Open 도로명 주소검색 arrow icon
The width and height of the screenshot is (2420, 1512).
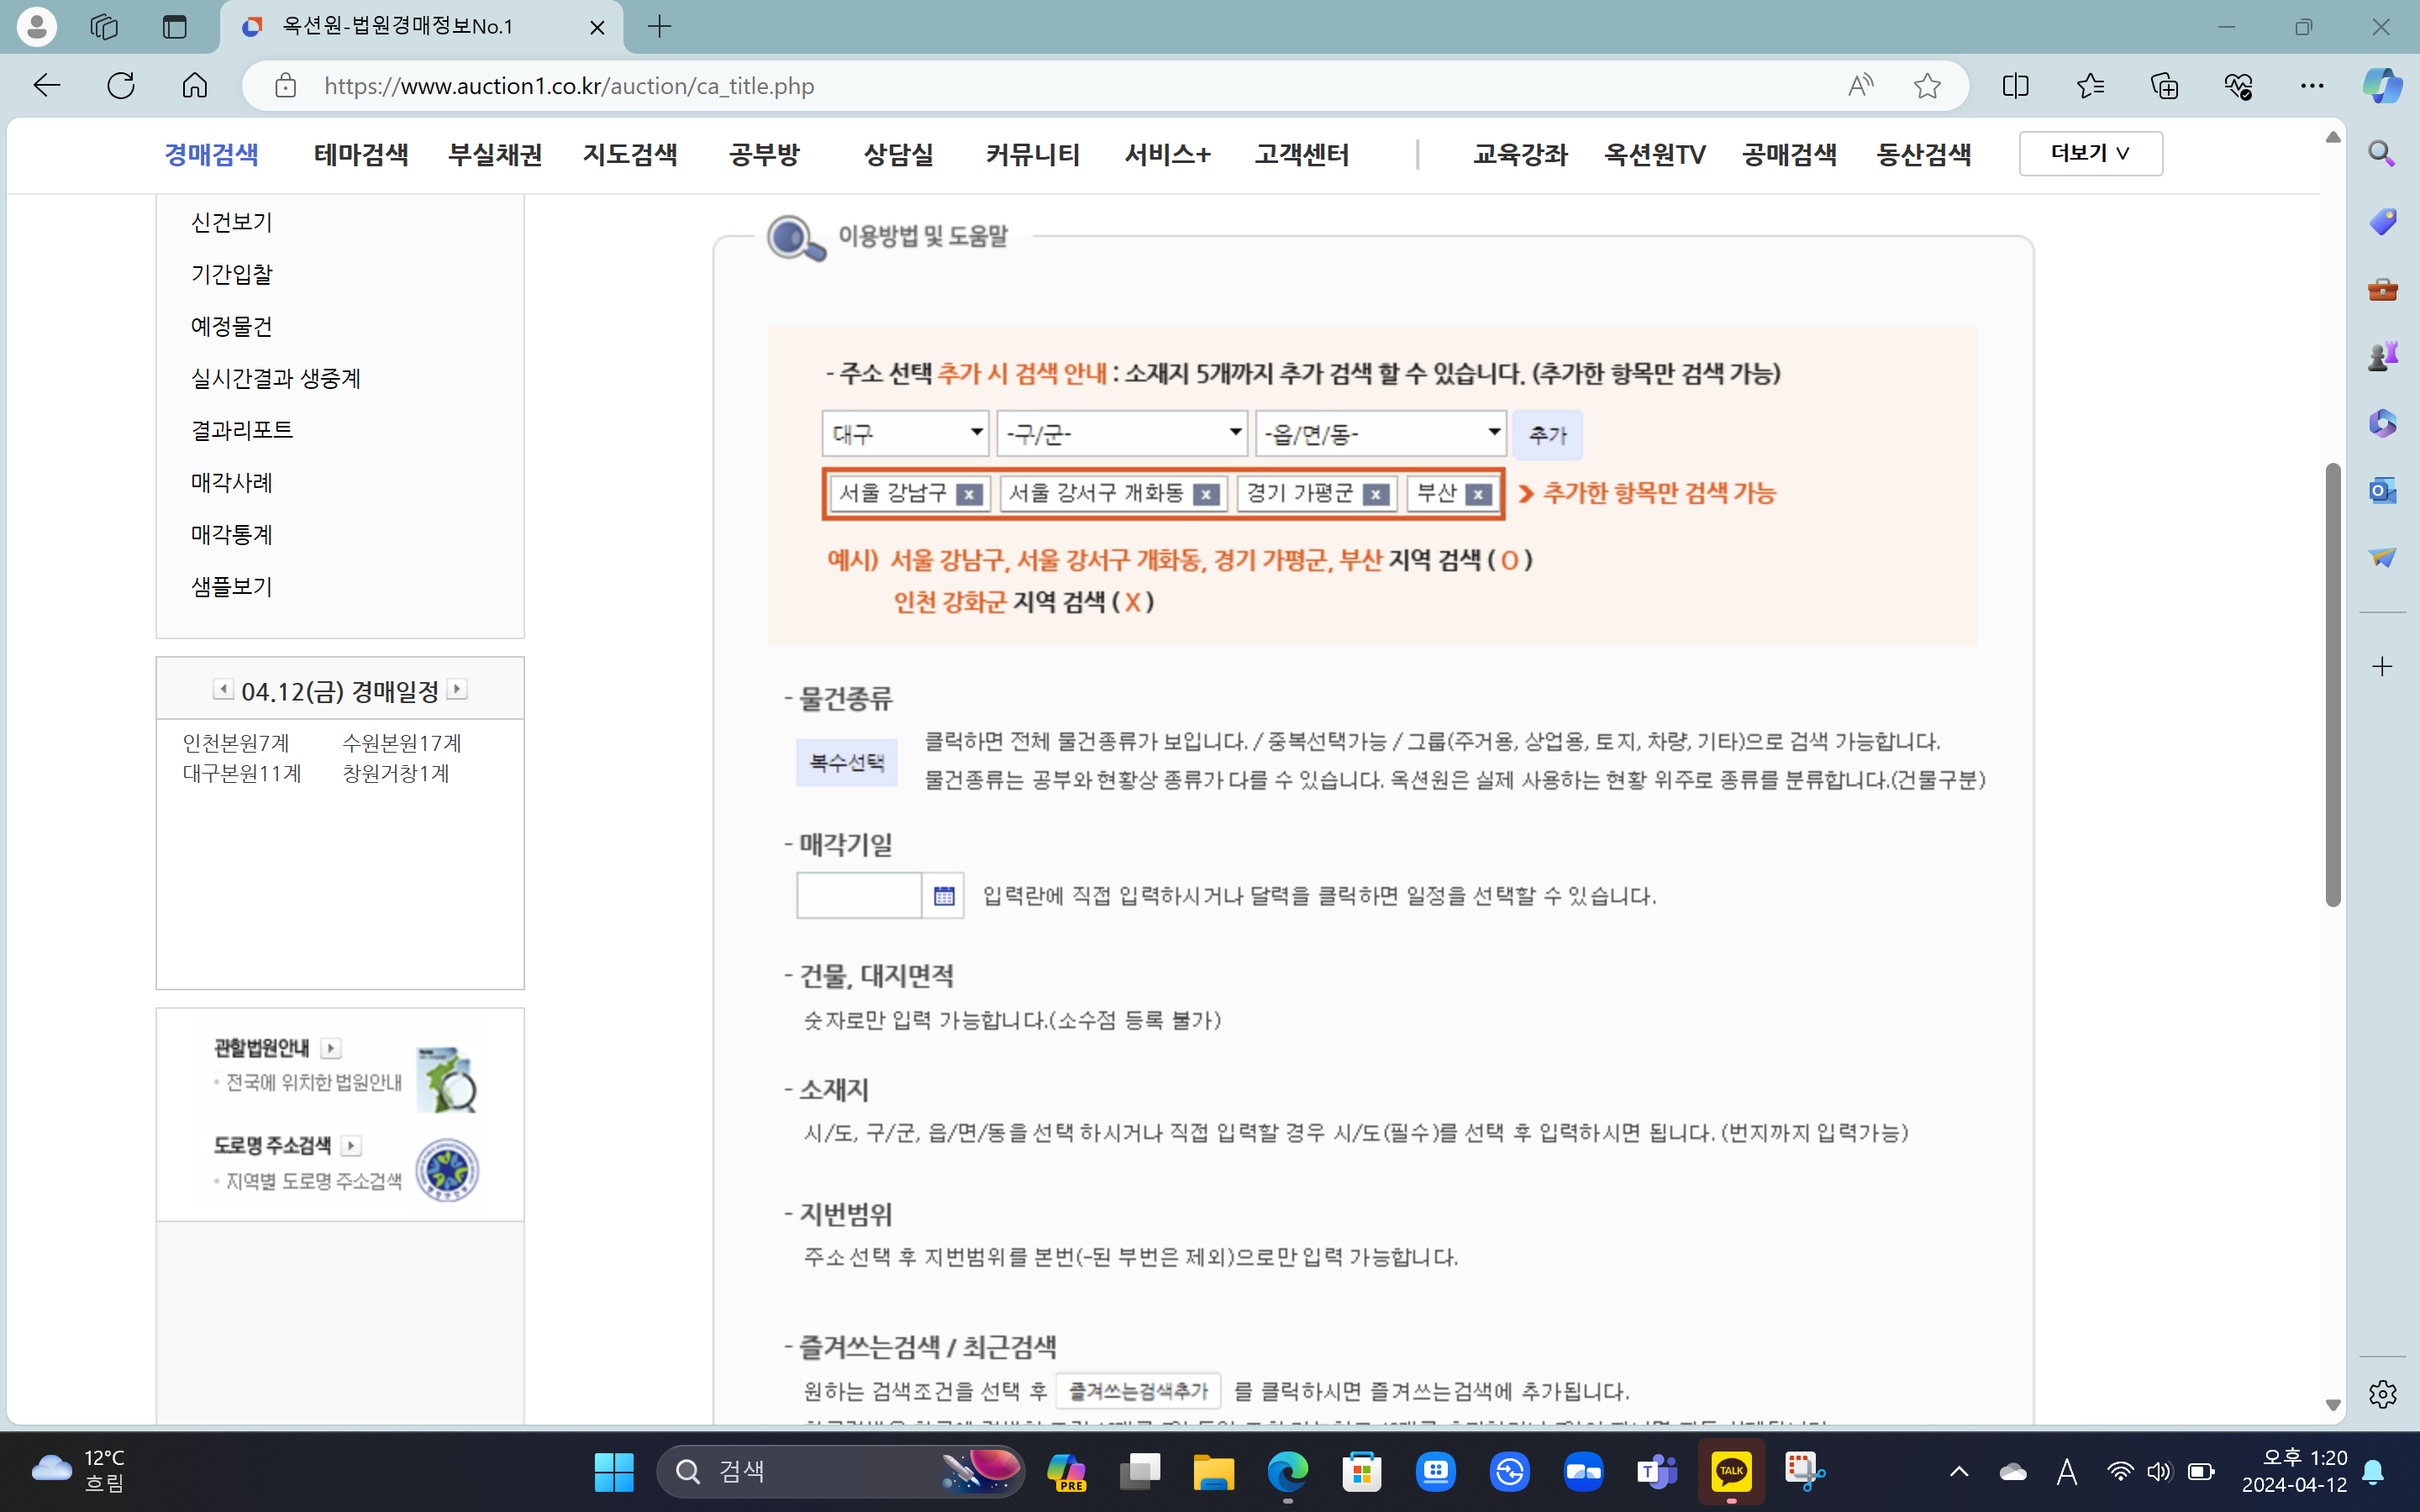[351, 1145]
